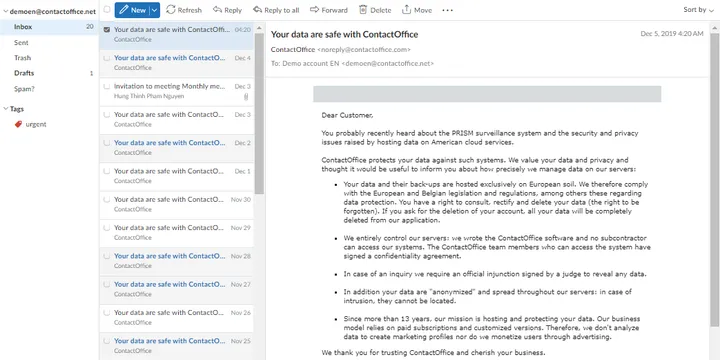The height and width of the screenshot is (360, 720).
Task: Toggle the select-all checkbox in the toolbar
Action: 107,9
